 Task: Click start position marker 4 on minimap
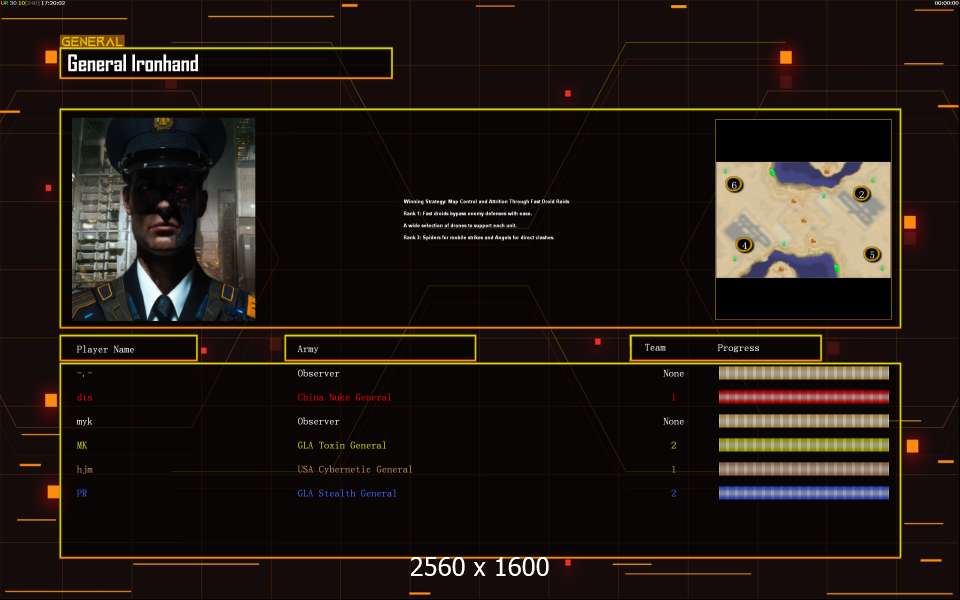point(744,246)
